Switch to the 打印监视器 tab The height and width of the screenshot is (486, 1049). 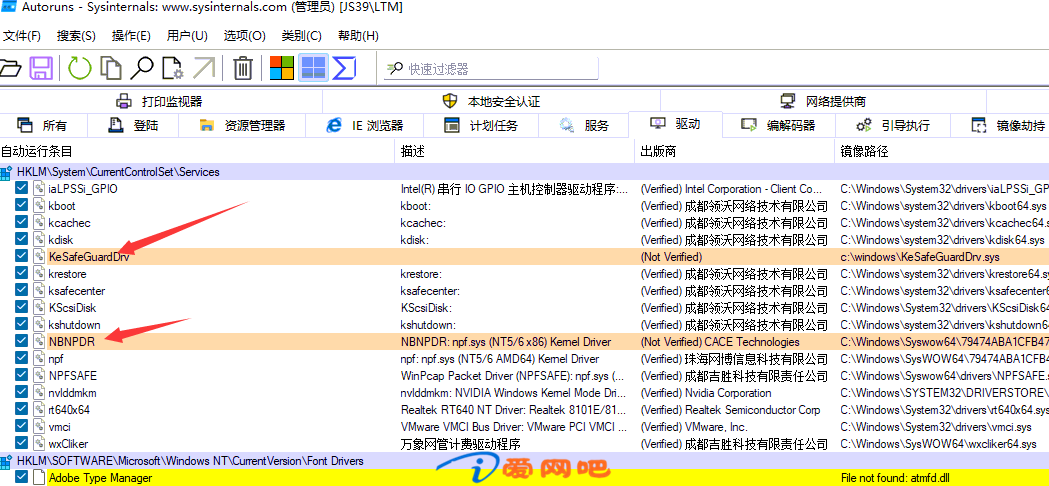pyautogui.click(x=161, y=102)
